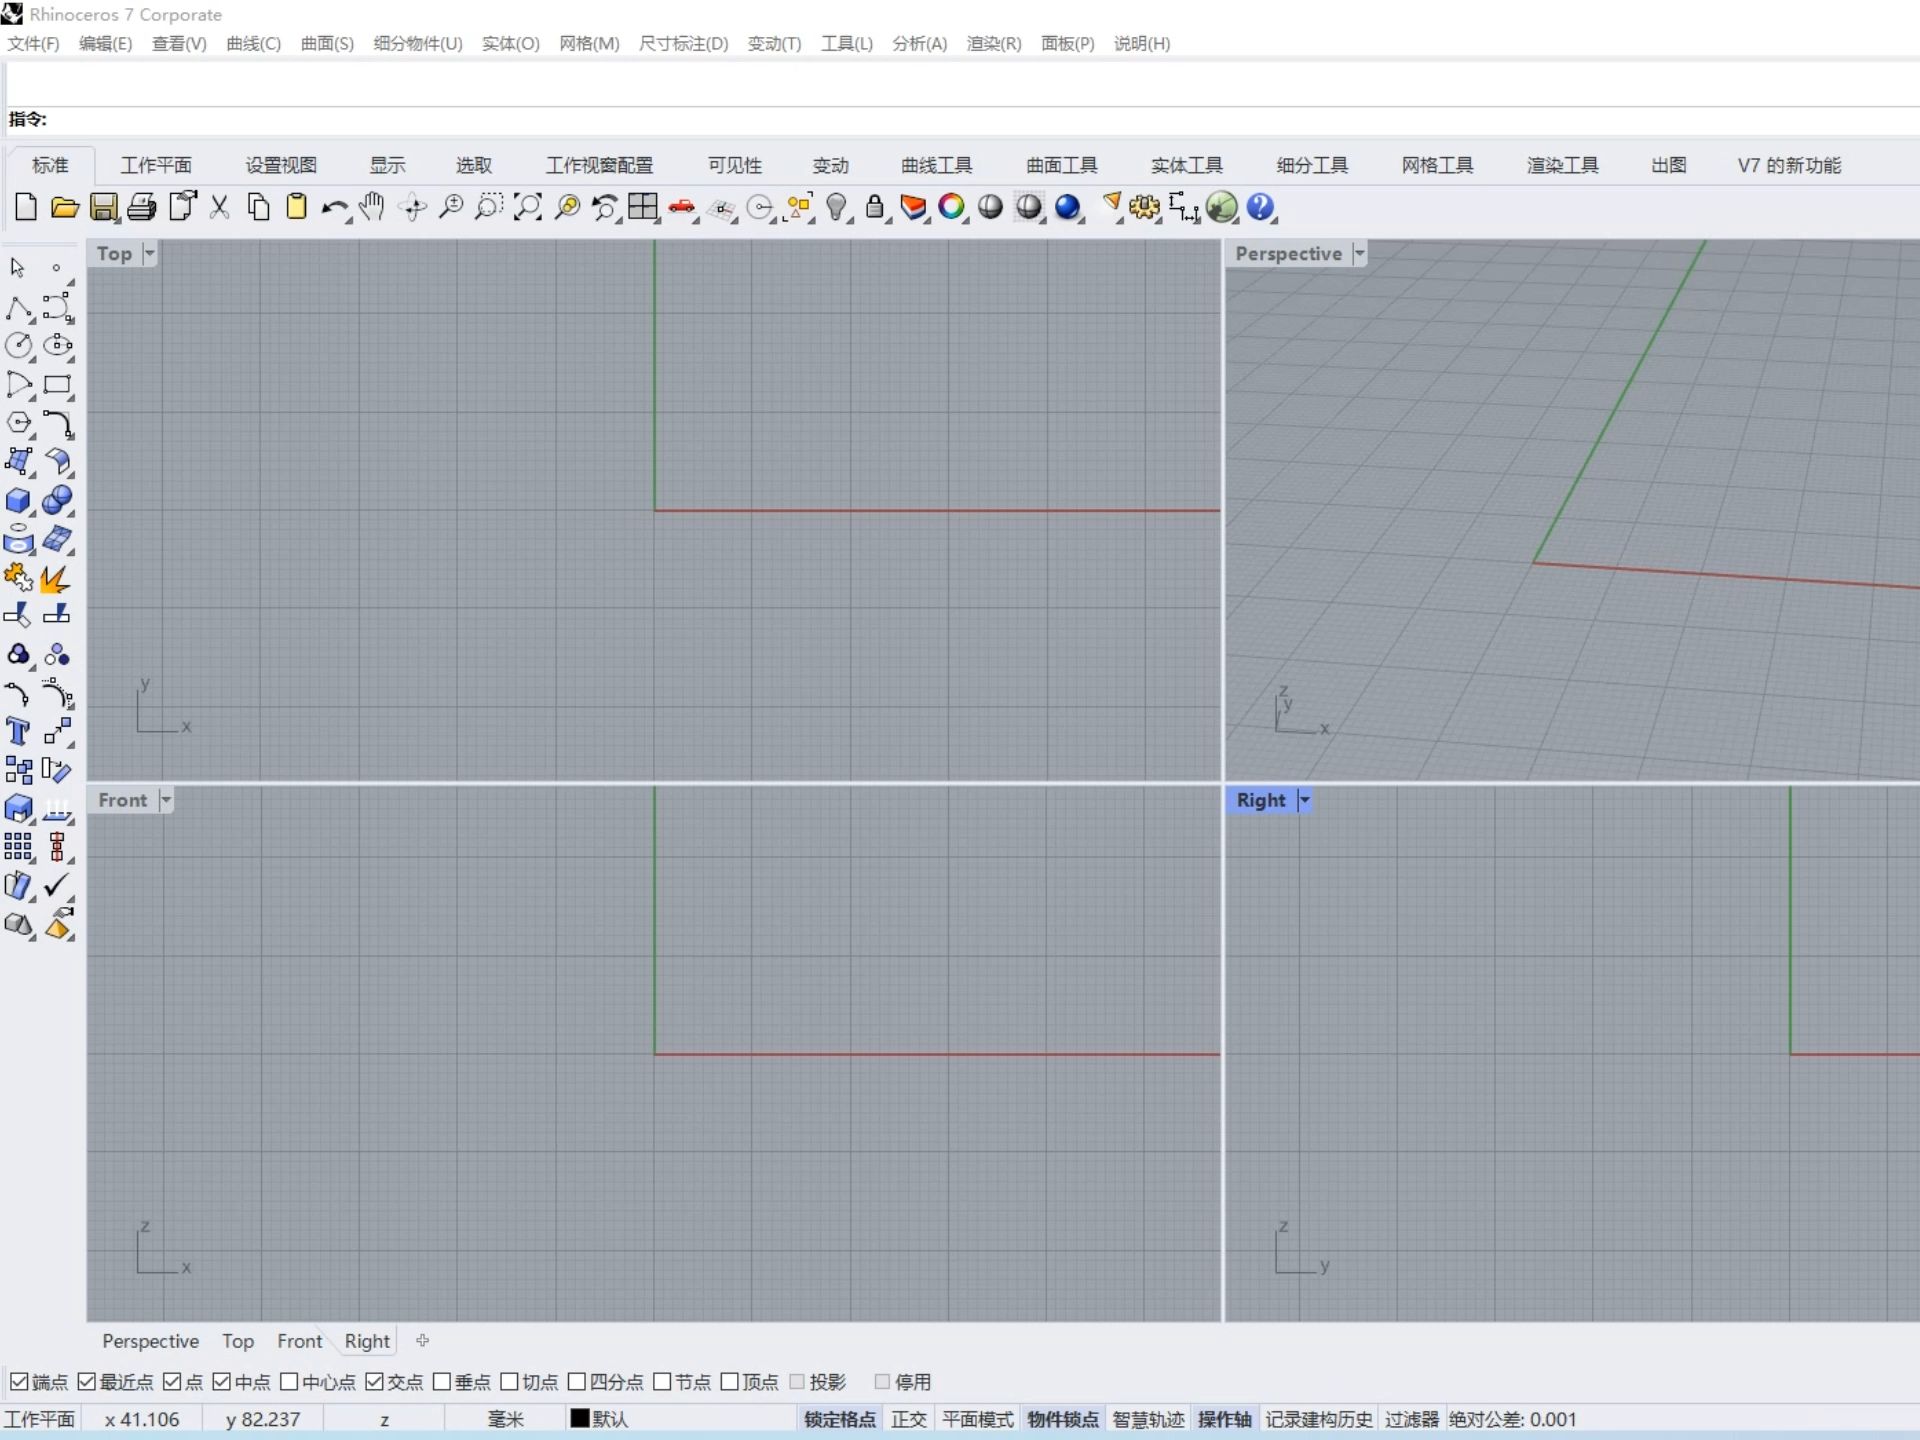
Task: Open the 曲线(C) menu
Action: tap(253, 43)
